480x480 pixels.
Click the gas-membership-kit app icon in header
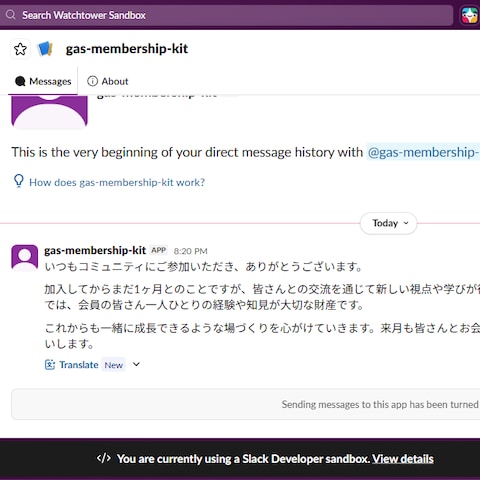(45, 49)
